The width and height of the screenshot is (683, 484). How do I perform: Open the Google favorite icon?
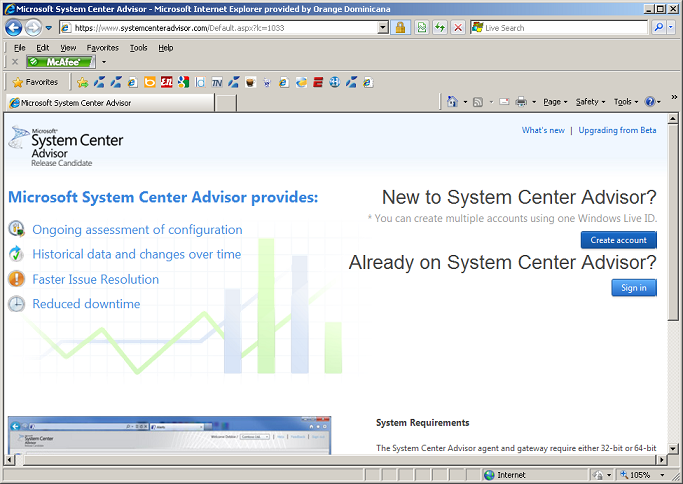[x=183, y=82]
